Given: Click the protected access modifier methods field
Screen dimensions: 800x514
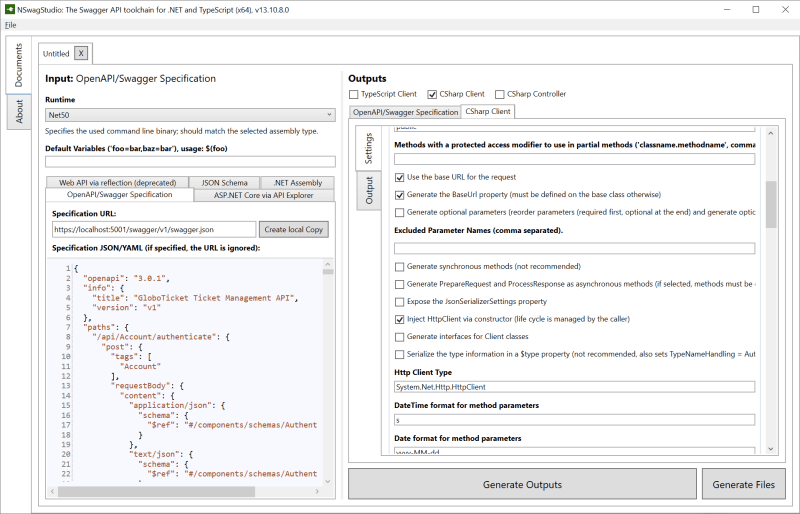Looking at the screenshot, I should 574,159.
